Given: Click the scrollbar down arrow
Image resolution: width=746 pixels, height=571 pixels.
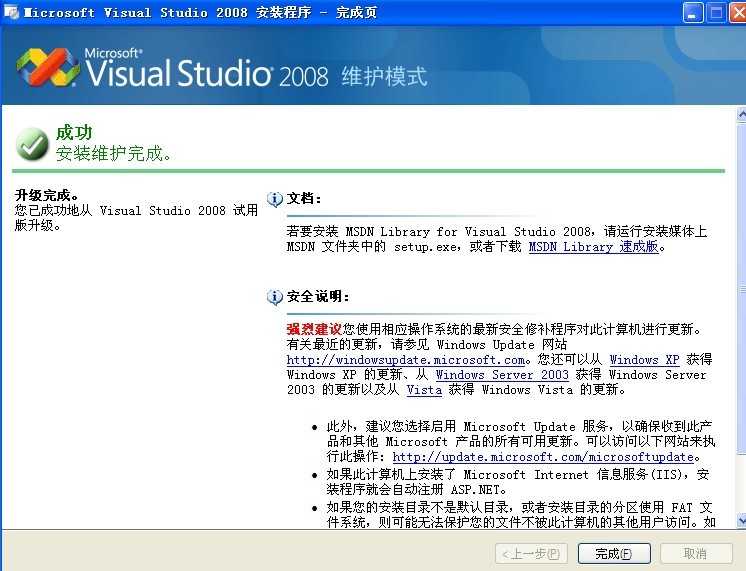Looking at the screenshot, I should coord(741,521).
